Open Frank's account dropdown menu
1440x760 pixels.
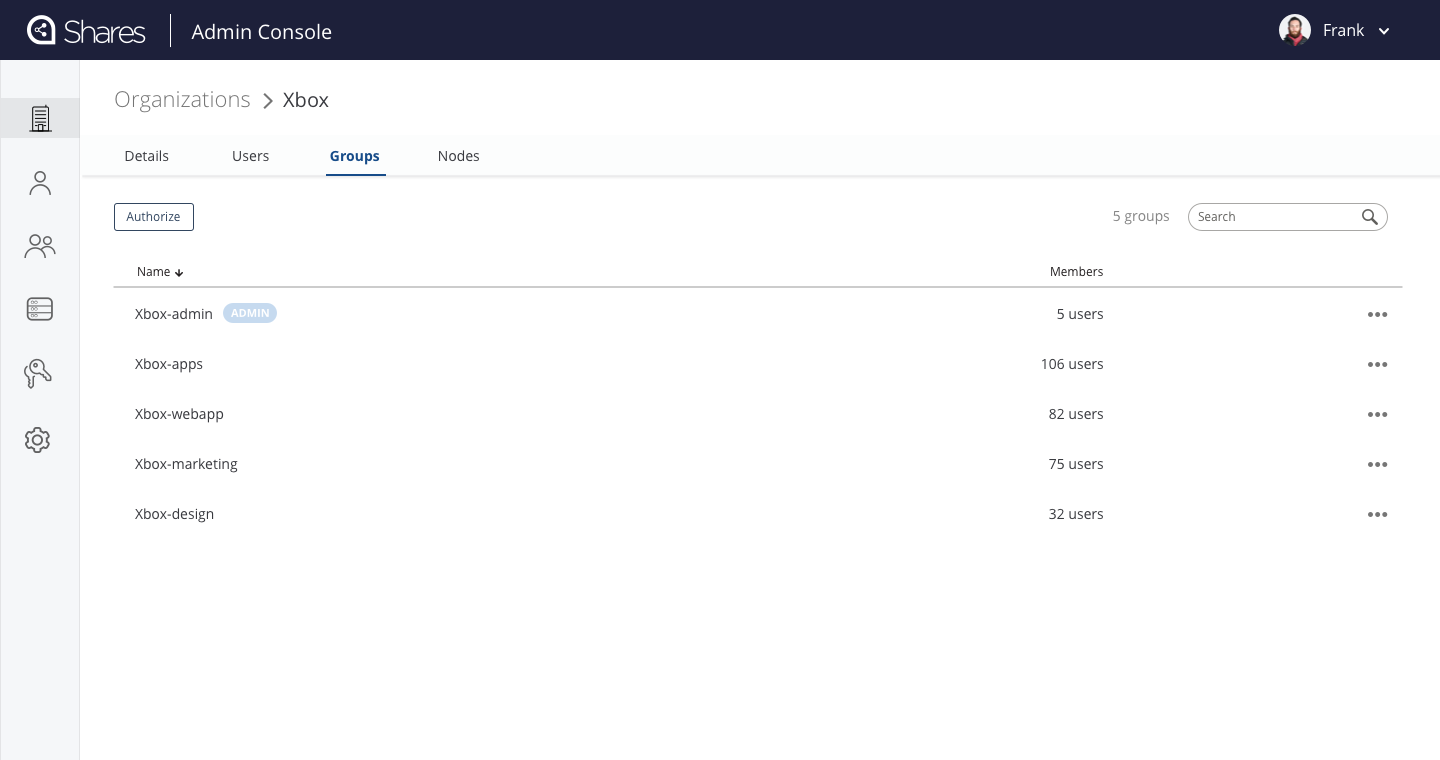pos(1384,31)
